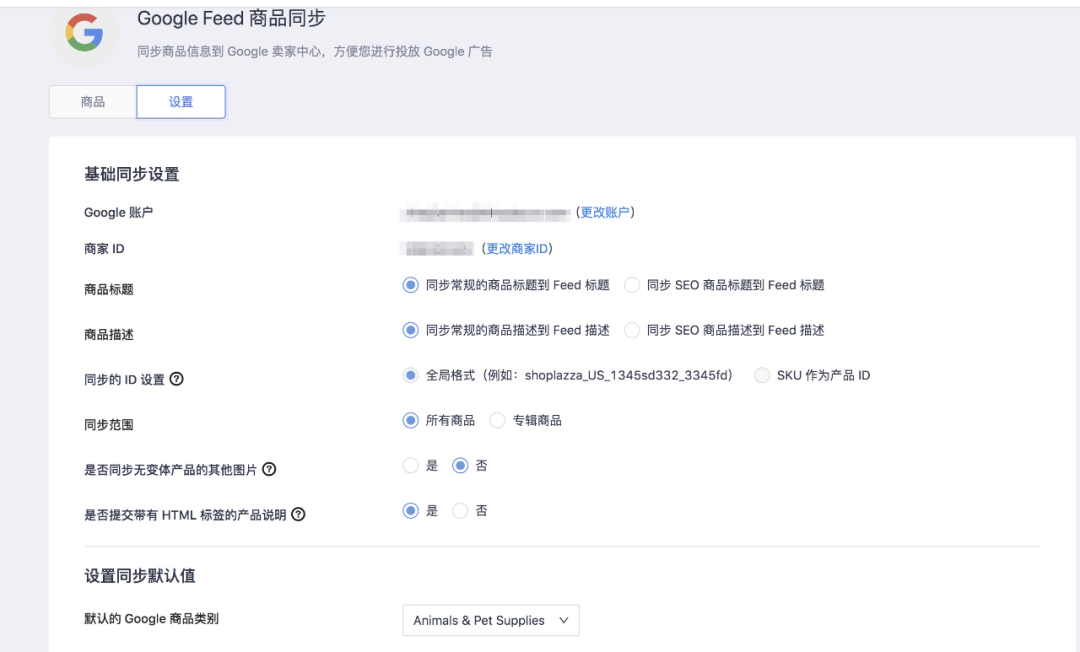Select 所有商品 sync range
This screenshot has height=652, width=1080.
tap(411, 421)
